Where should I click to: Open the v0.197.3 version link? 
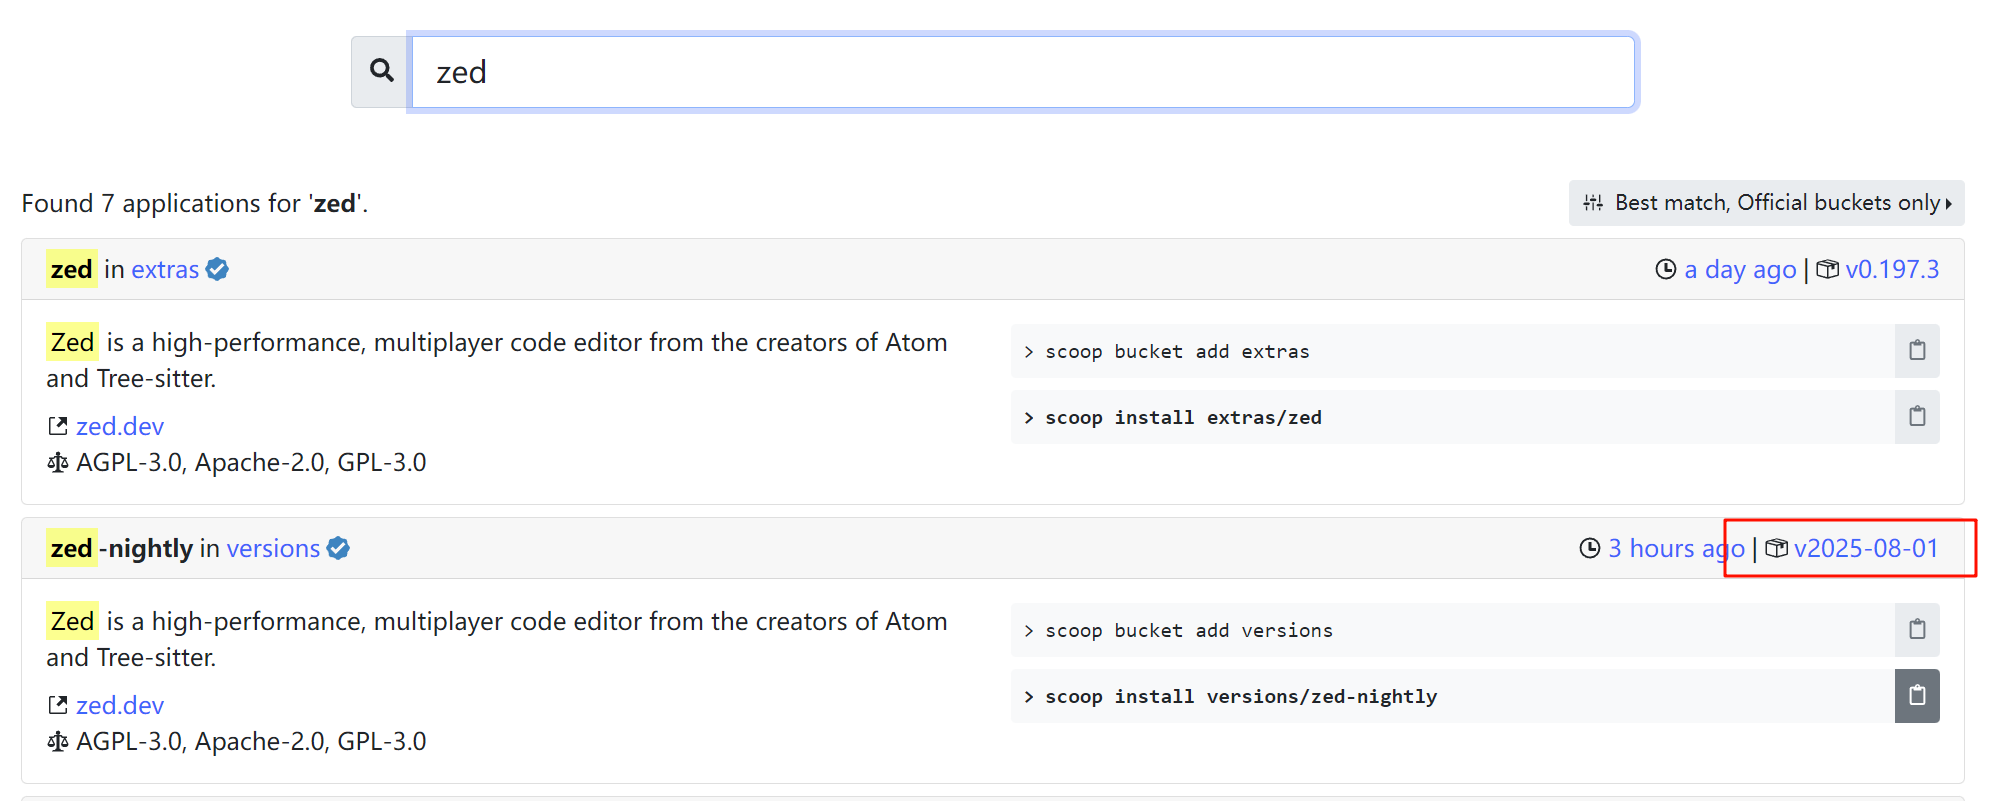[x=1892, y=270]
